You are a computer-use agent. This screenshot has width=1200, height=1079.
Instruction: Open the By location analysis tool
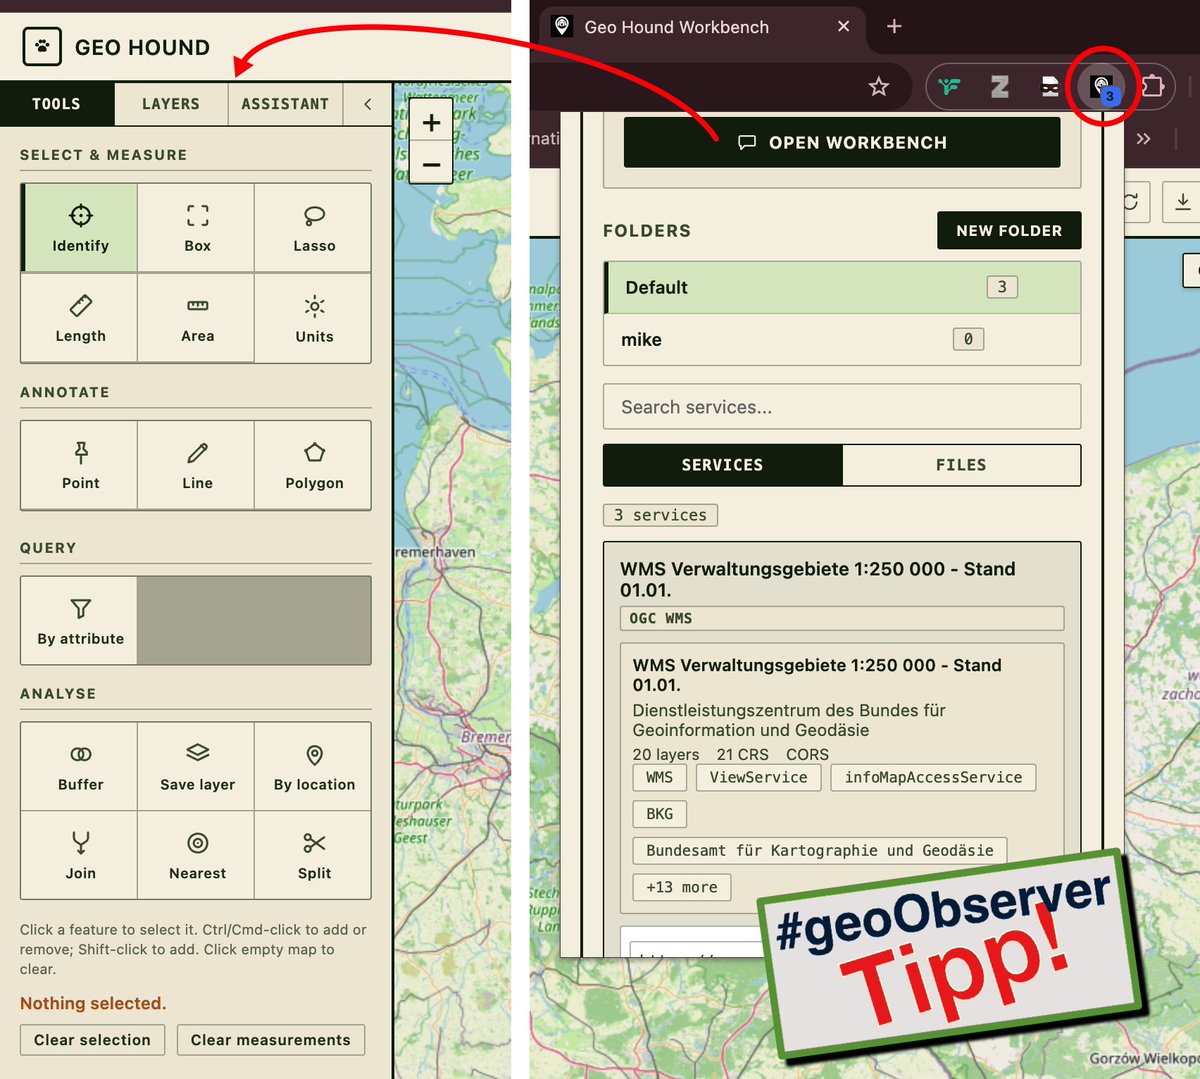tap(314, 767)
